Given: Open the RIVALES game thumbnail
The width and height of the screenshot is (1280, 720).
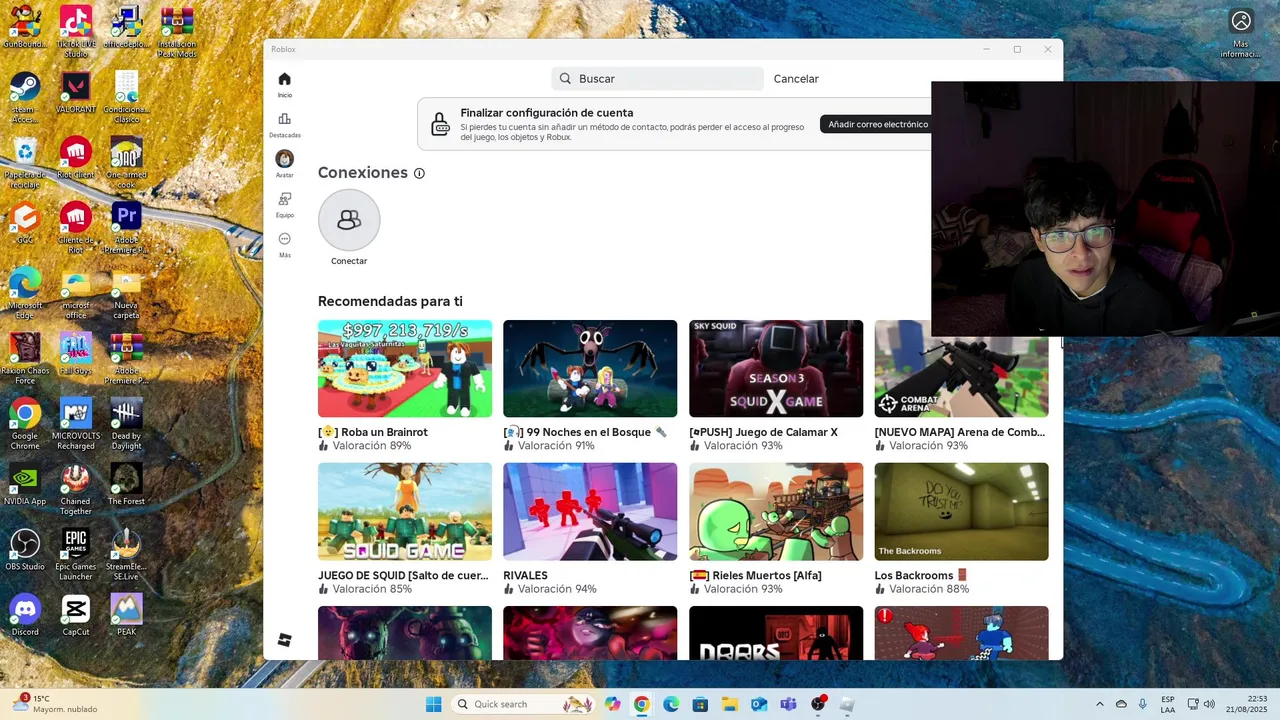Looking at the screenshot, I should [590, 511].
